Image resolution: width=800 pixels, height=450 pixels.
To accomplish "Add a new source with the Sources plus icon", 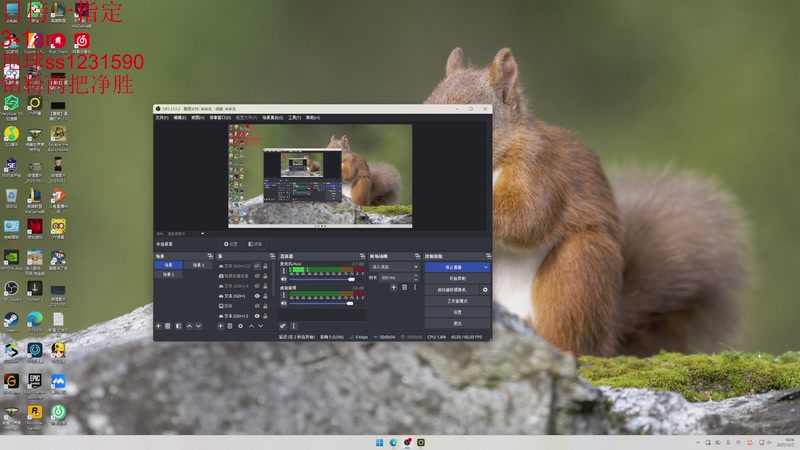I will point(220,326).
